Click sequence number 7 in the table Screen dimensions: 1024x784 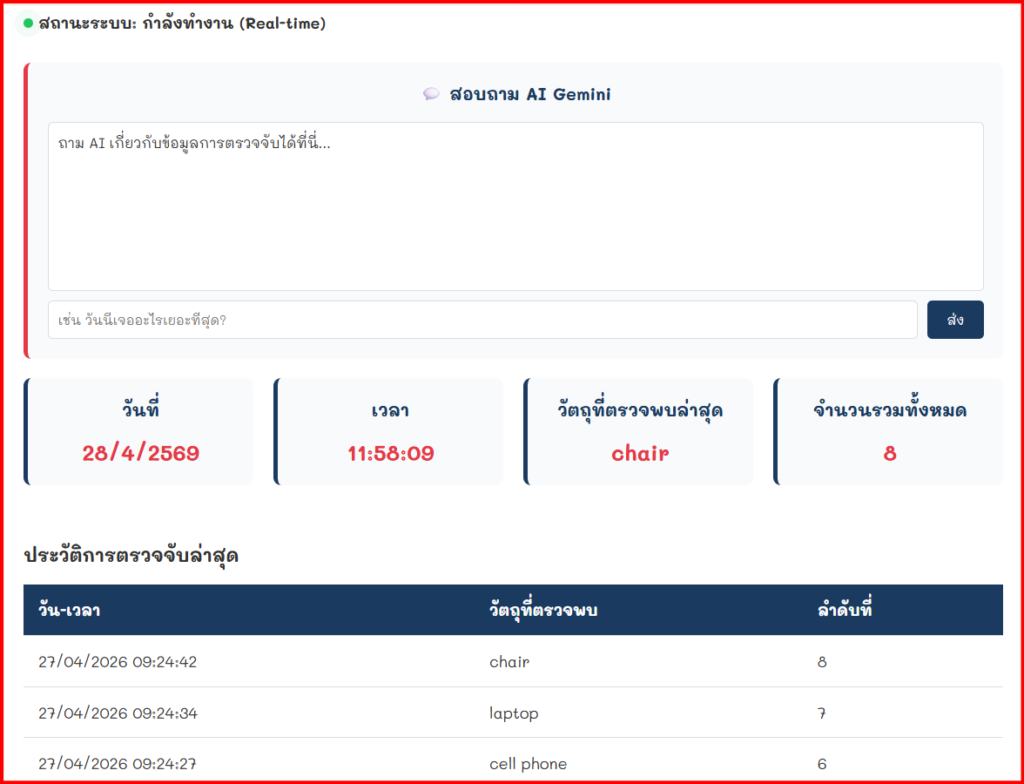(822, 713)
